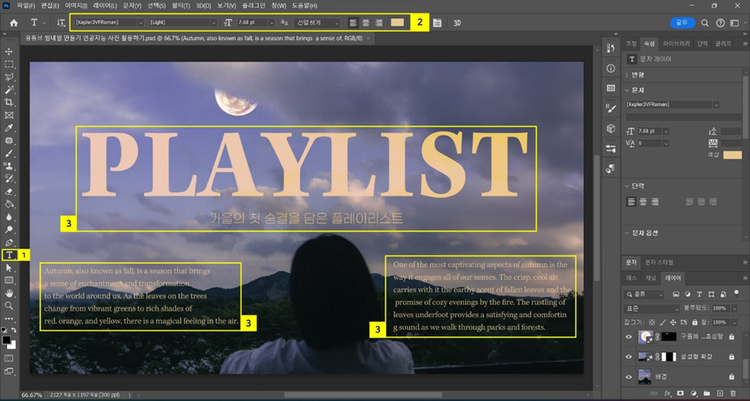This screenshot has height=401, width=750.
Task: Open the layer opacity dropdown arrow
Action: 735,308
